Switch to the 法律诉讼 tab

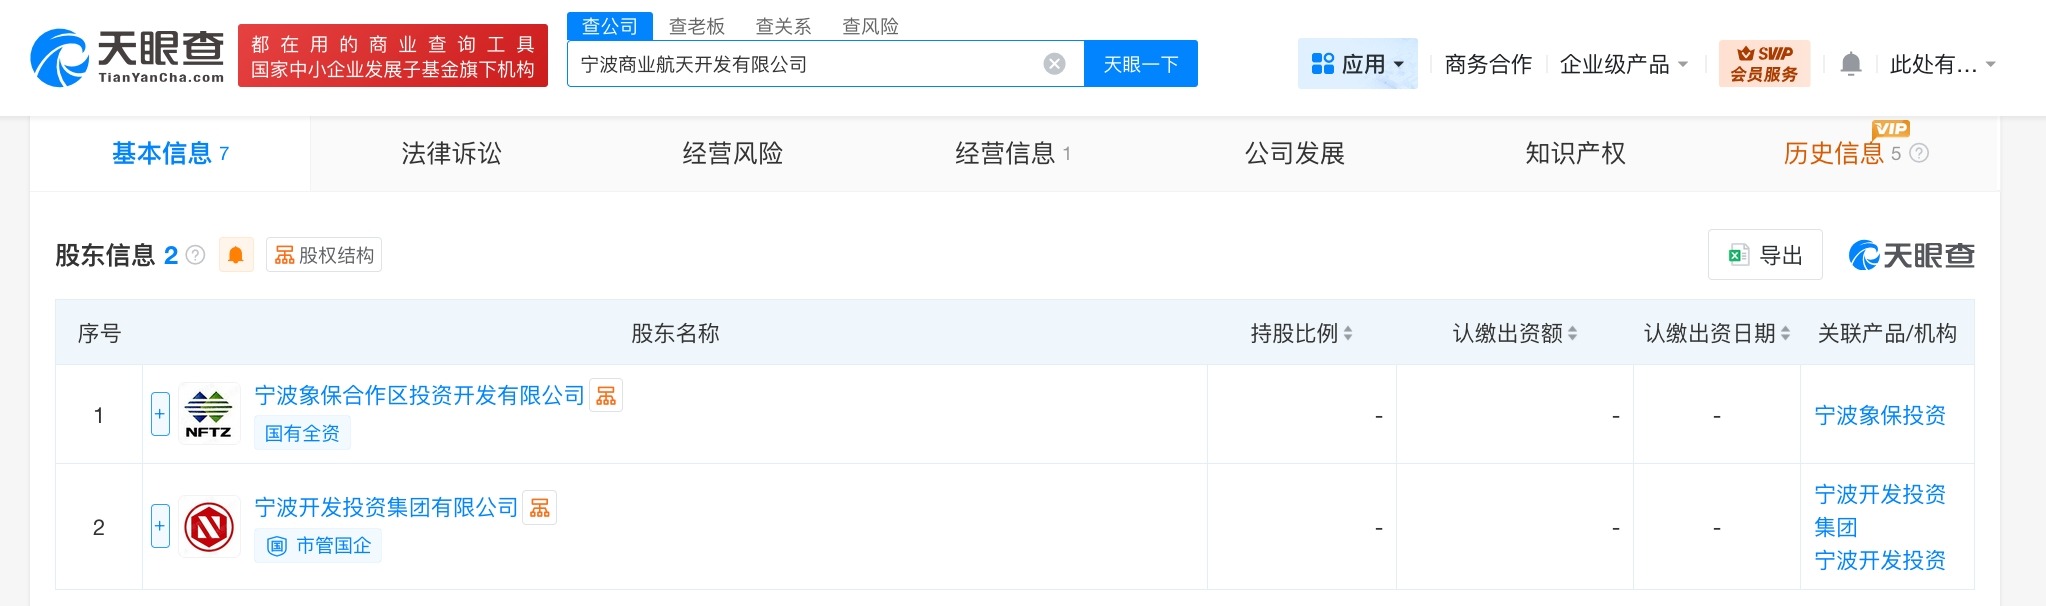pyautogui.click(x=451, y=153)
